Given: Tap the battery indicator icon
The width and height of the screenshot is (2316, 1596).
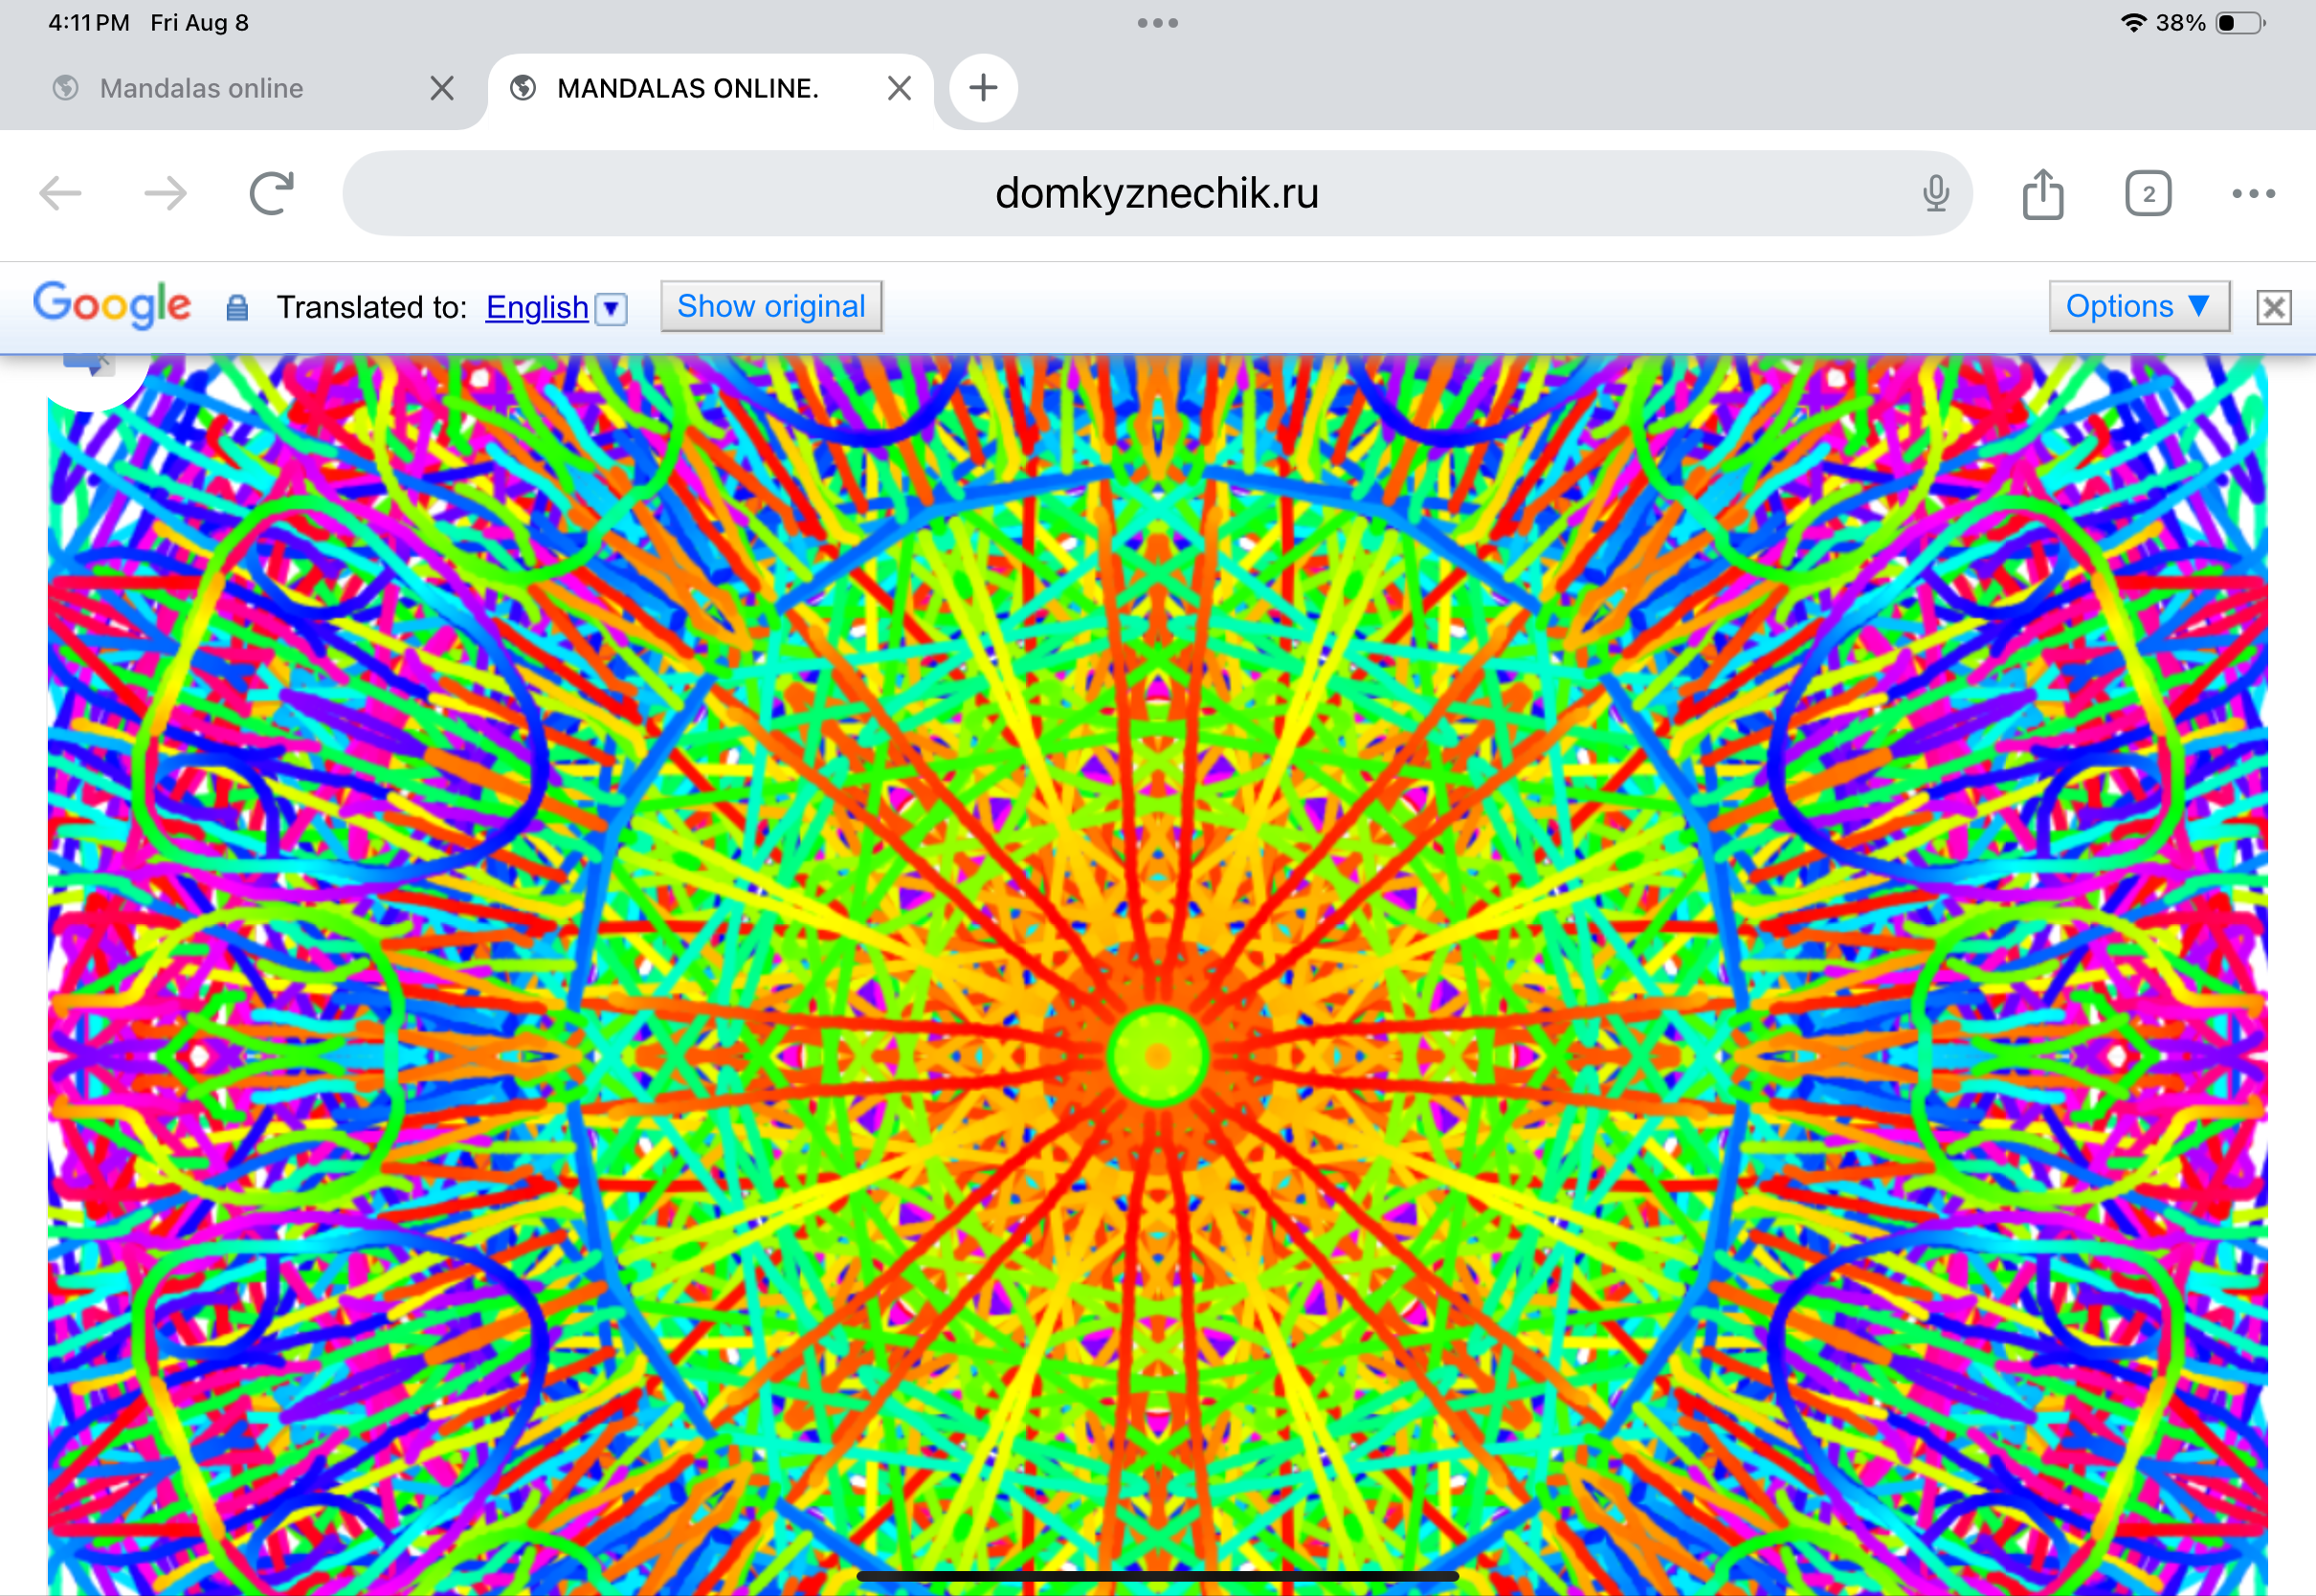Looking at the screenshot, I should click(x=2240, y=22).
